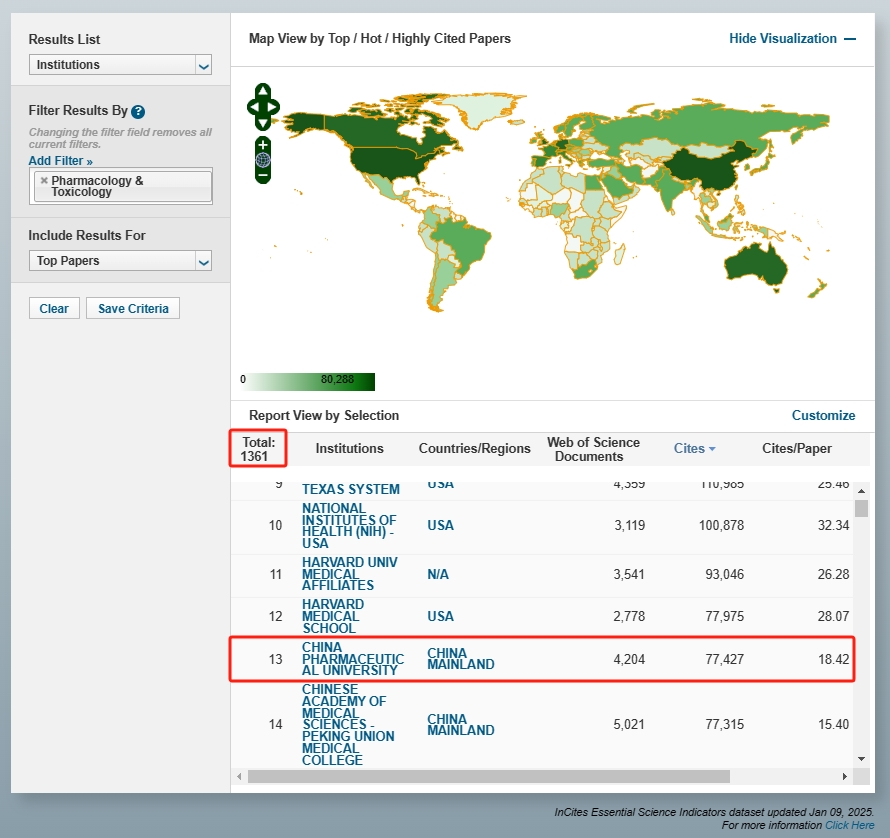
Task: Open Harvard Medical School institution link
Action: point(333,616)
